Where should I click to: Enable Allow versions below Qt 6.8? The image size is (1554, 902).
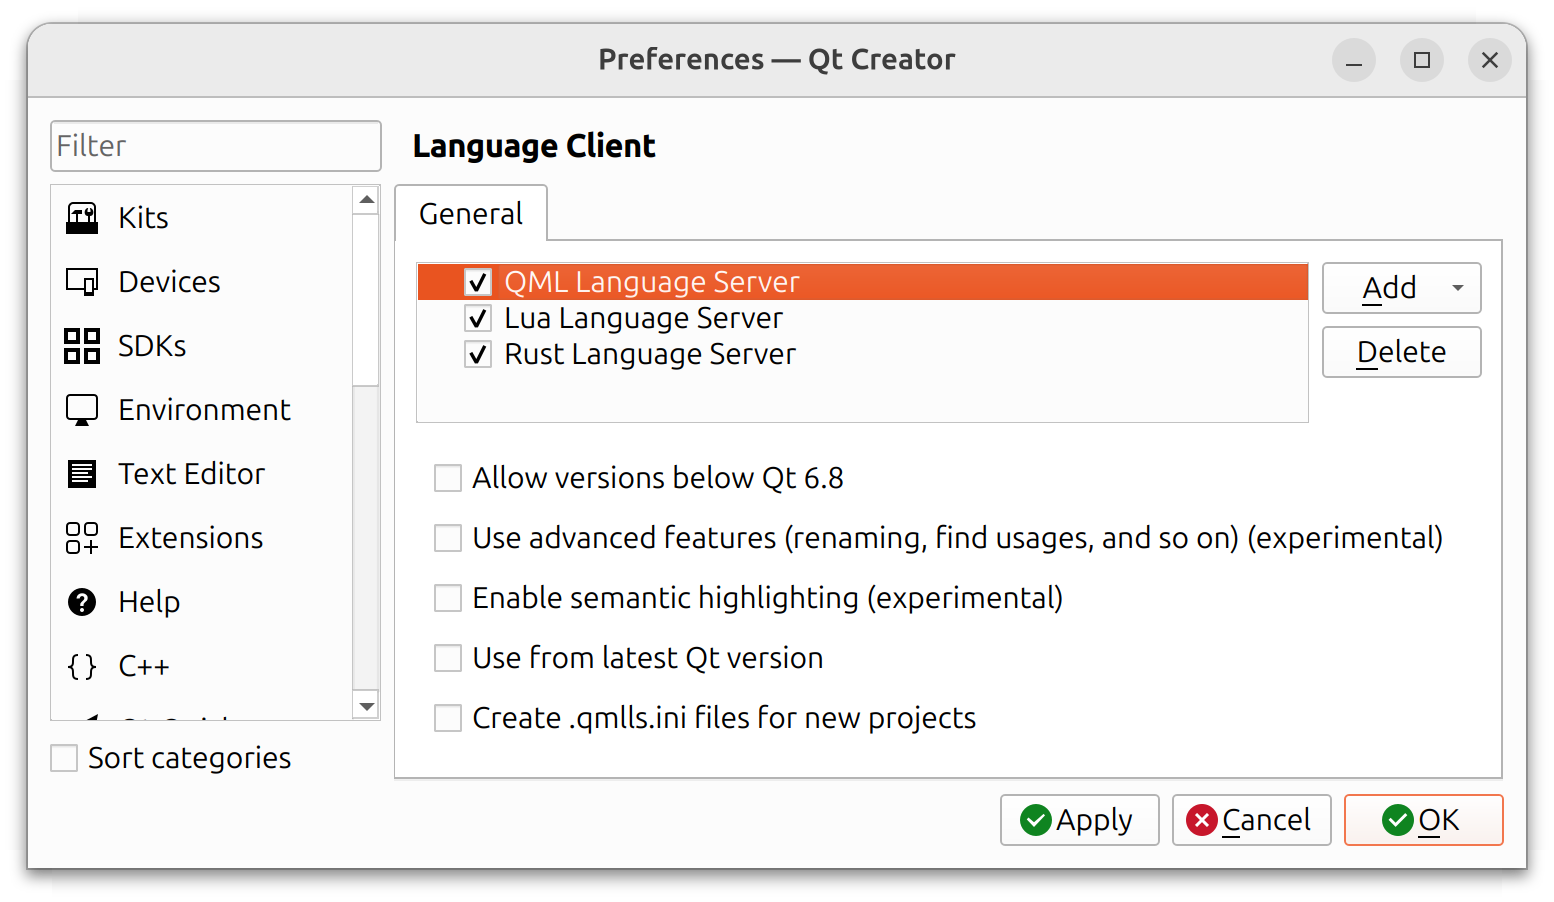point(447,478)
